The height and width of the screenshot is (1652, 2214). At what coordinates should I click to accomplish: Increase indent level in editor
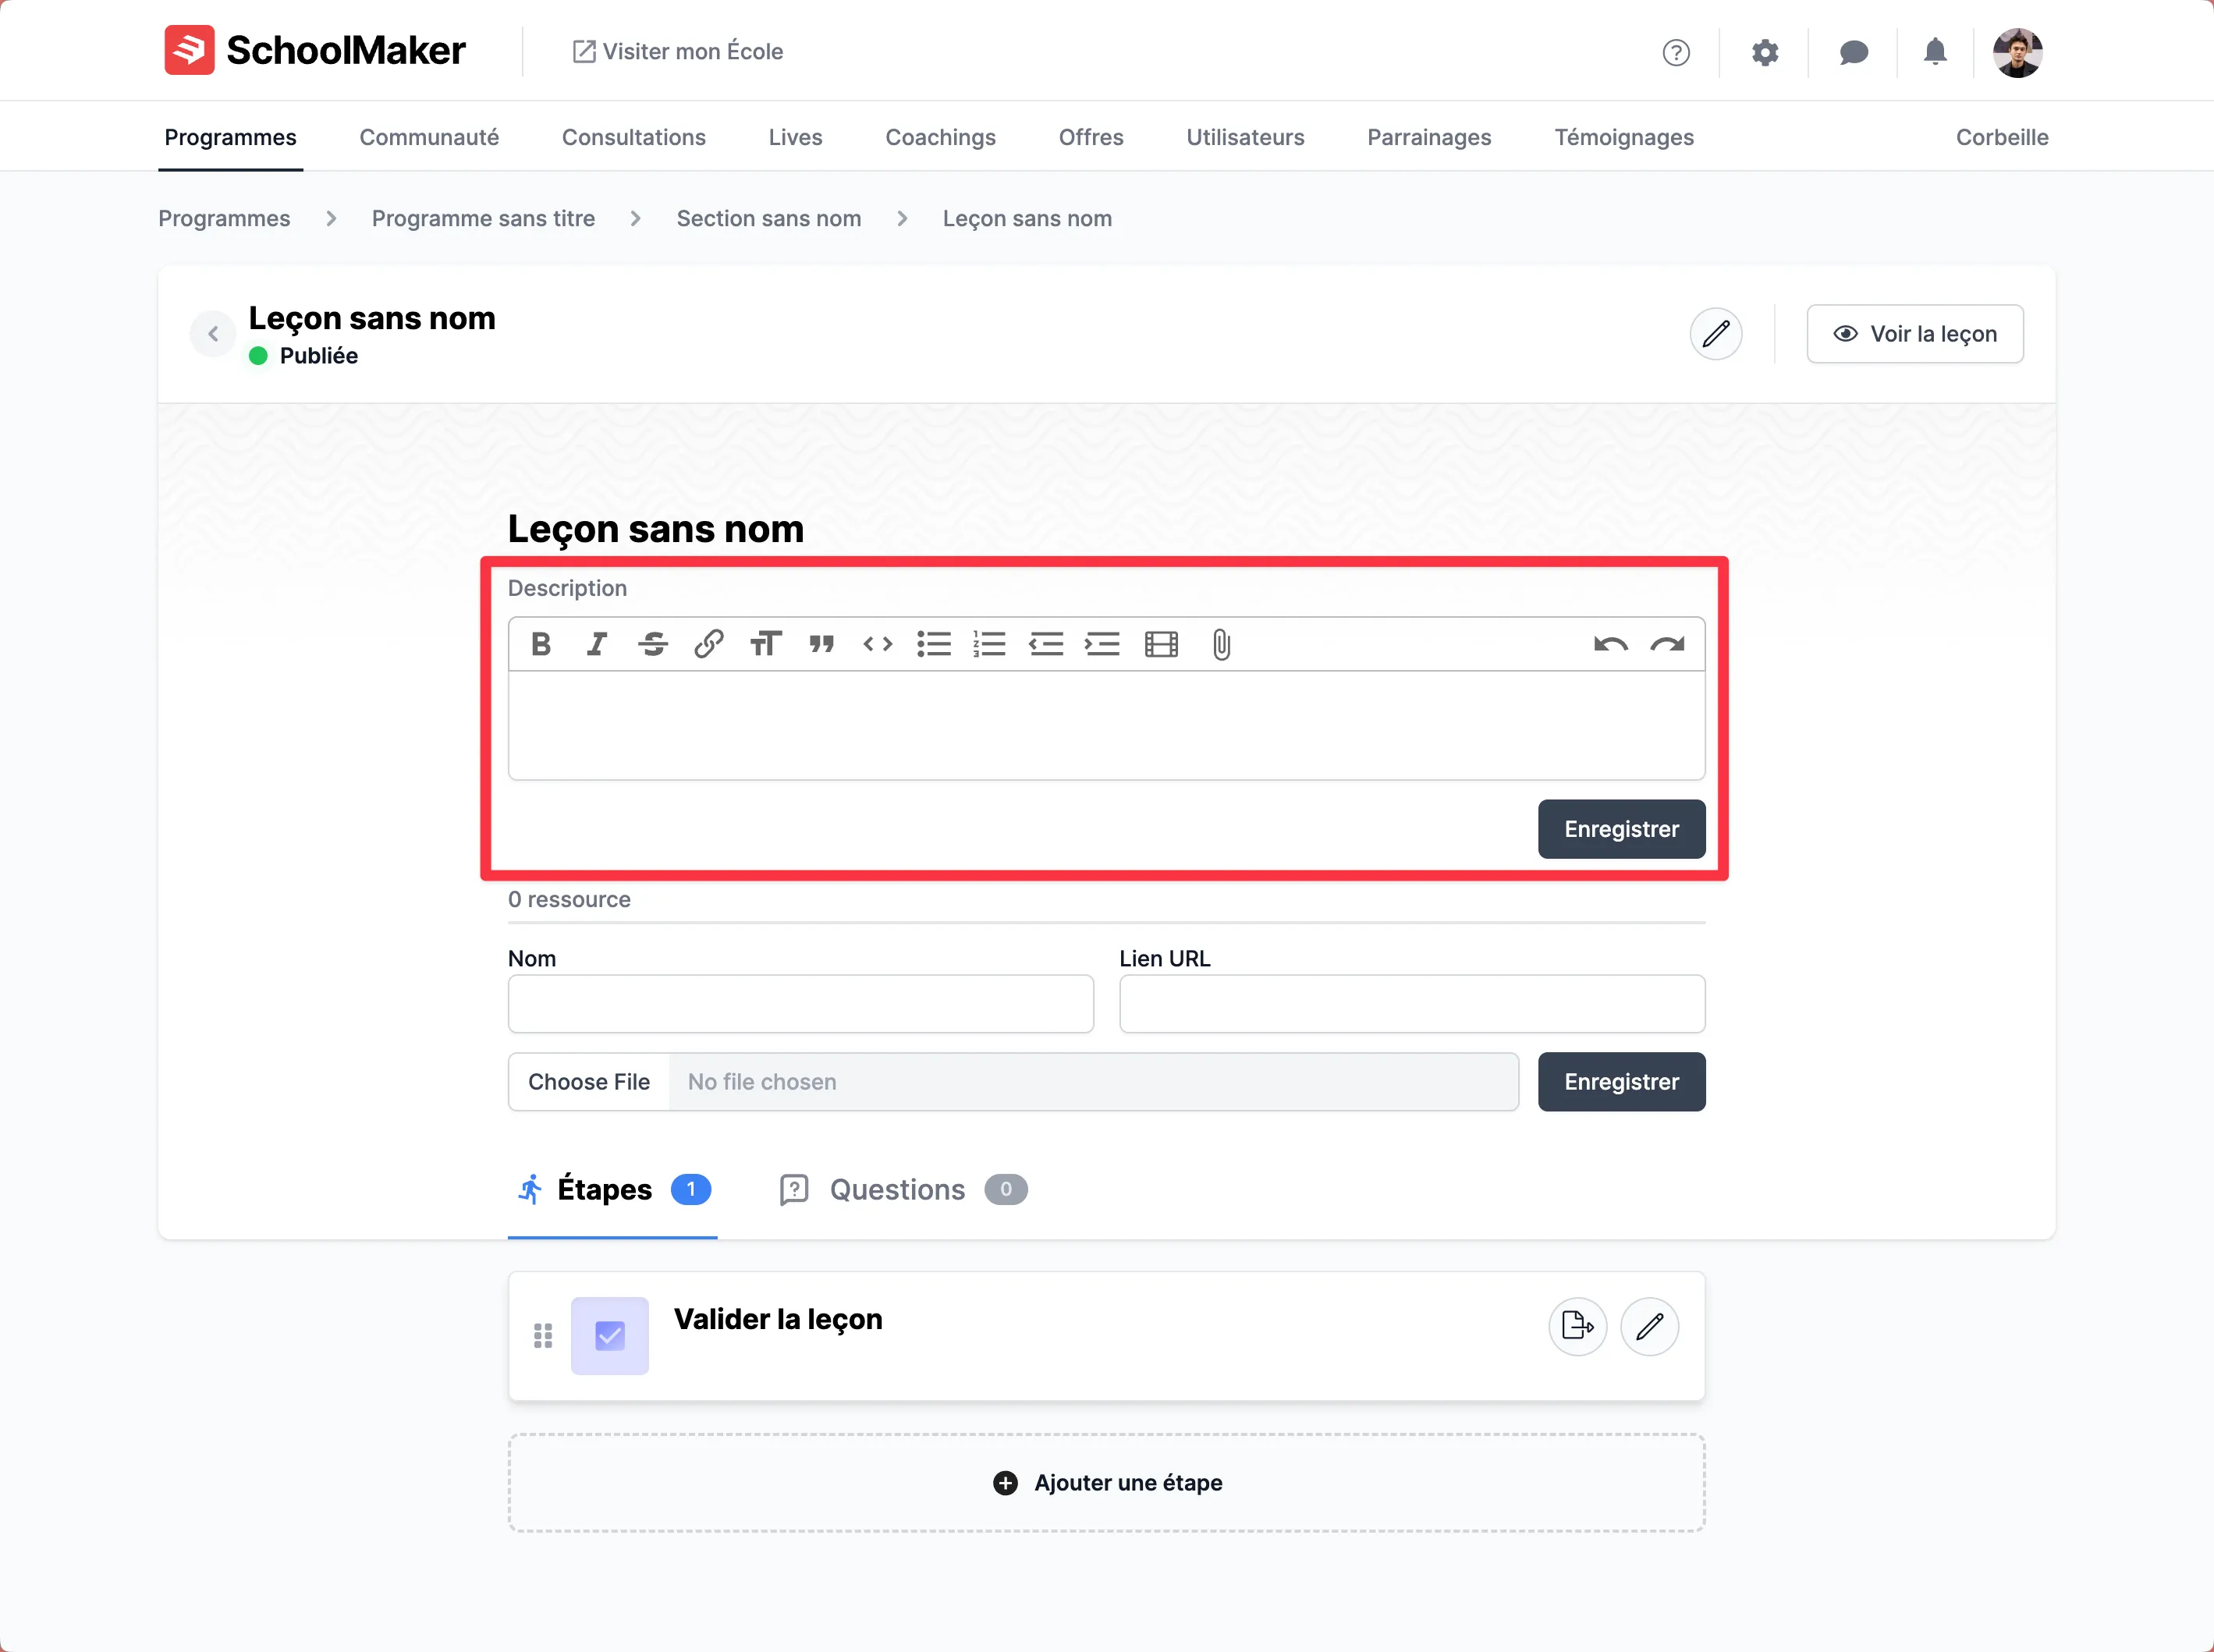1102,644
